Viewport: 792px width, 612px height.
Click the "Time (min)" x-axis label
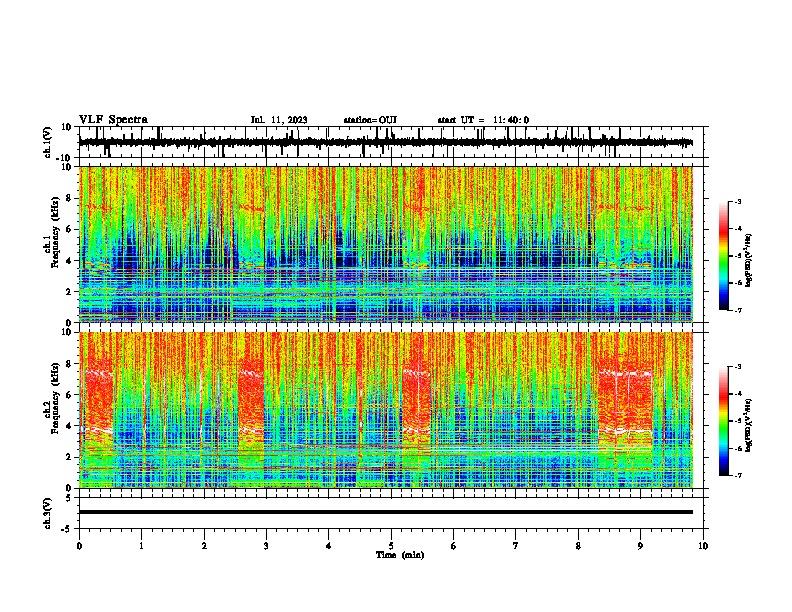(x=400, y=555)
